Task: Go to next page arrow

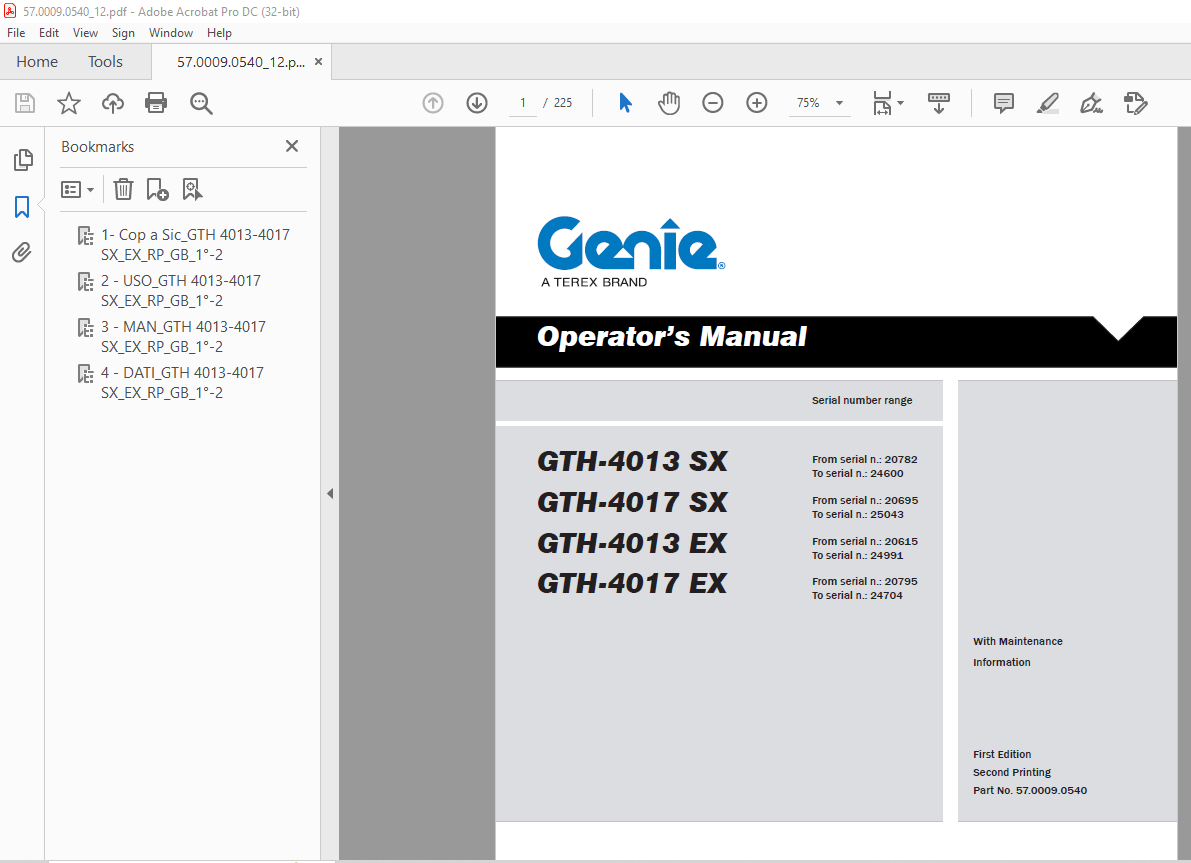Action: point(477,103)
